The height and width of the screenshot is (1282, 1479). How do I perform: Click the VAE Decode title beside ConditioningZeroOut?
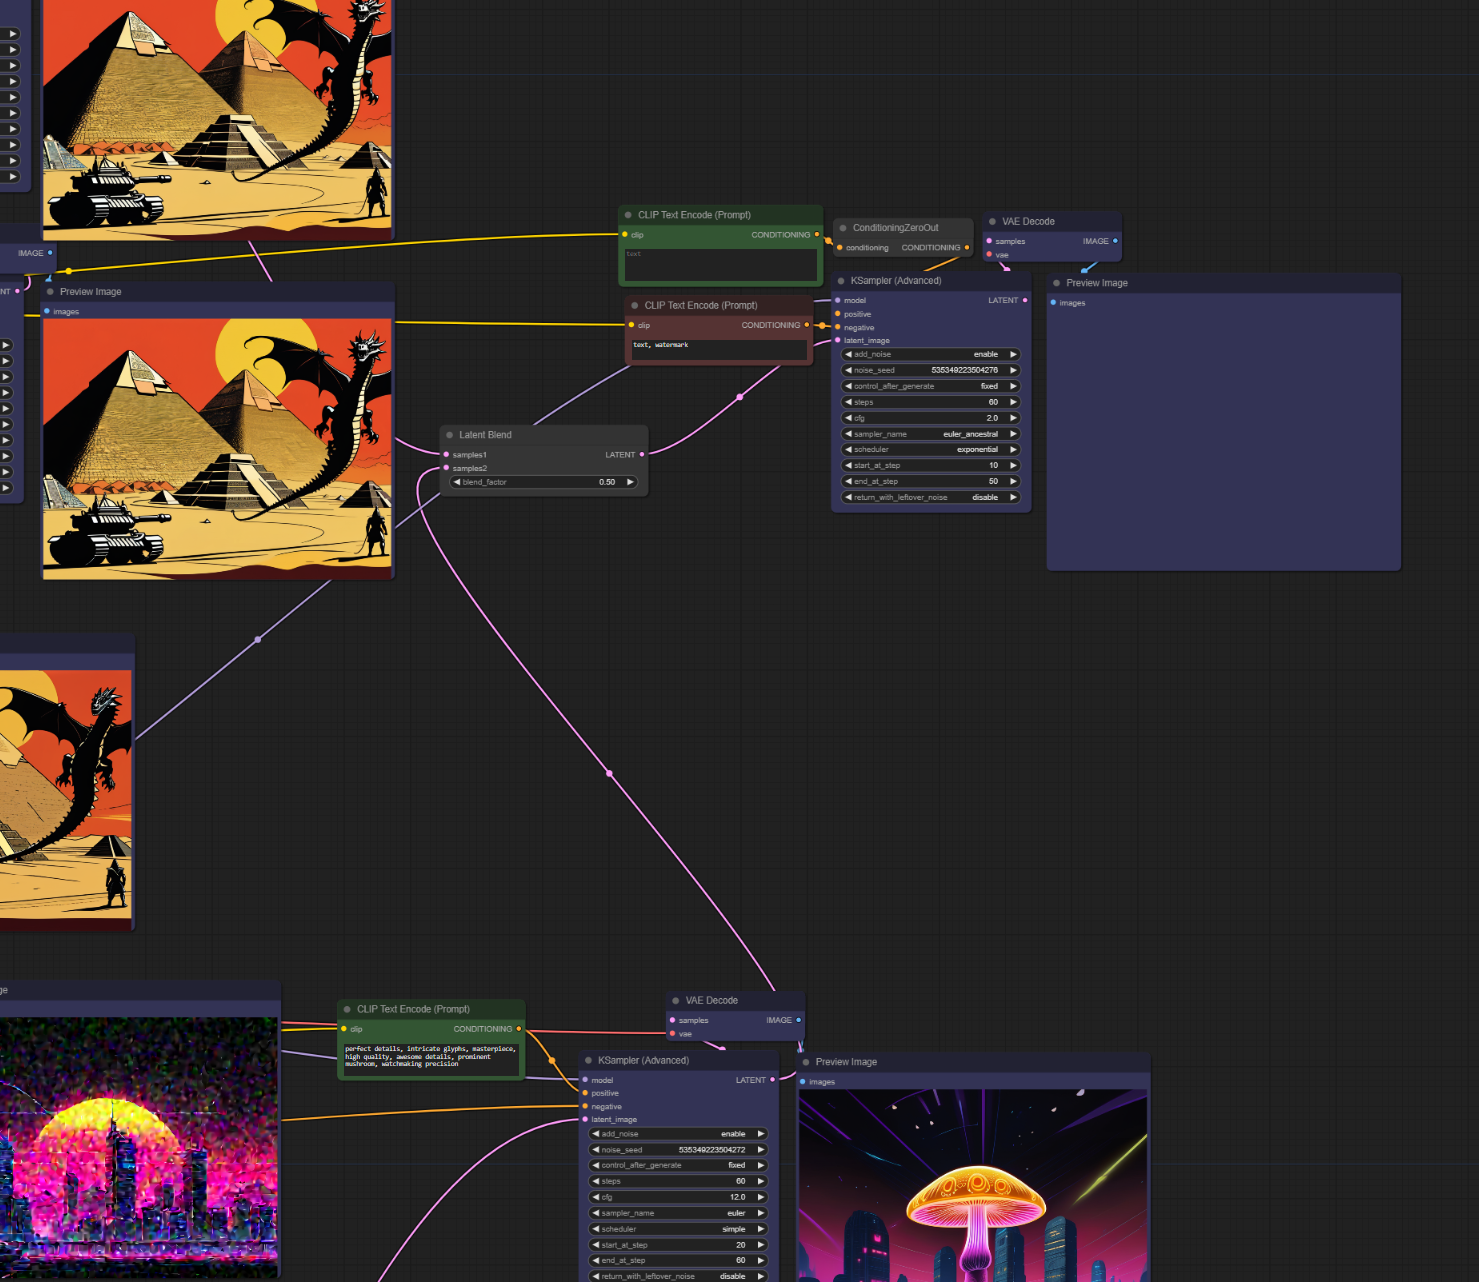(1028, 222)
